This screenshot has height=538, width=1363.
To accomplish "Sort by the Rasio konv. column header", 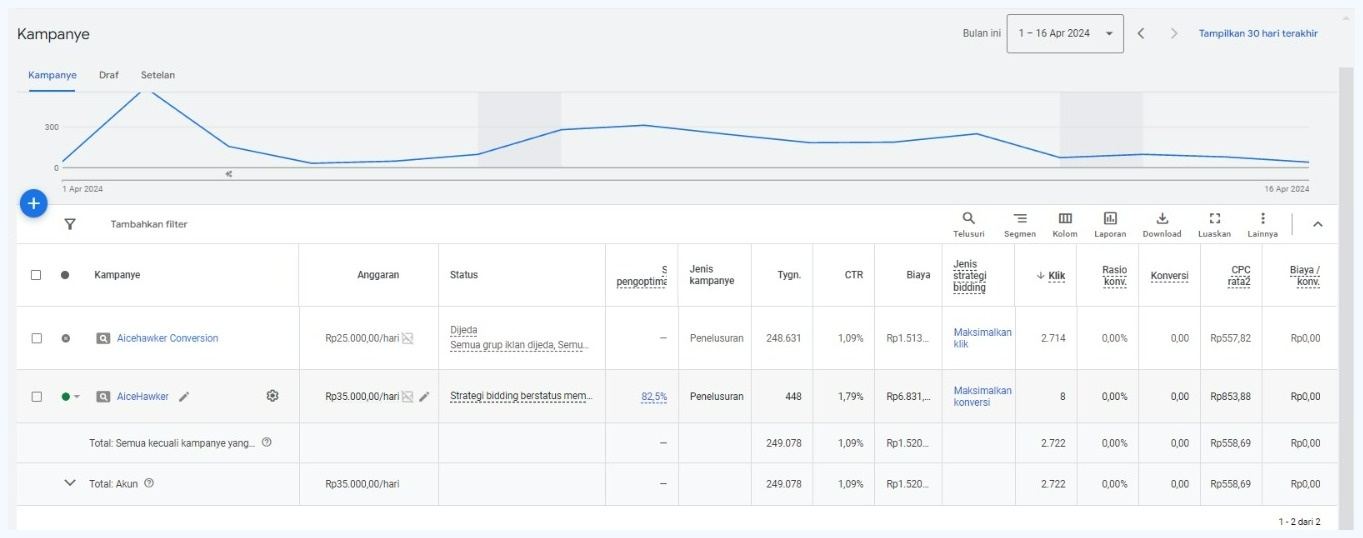I will [x=1114, y=275].
